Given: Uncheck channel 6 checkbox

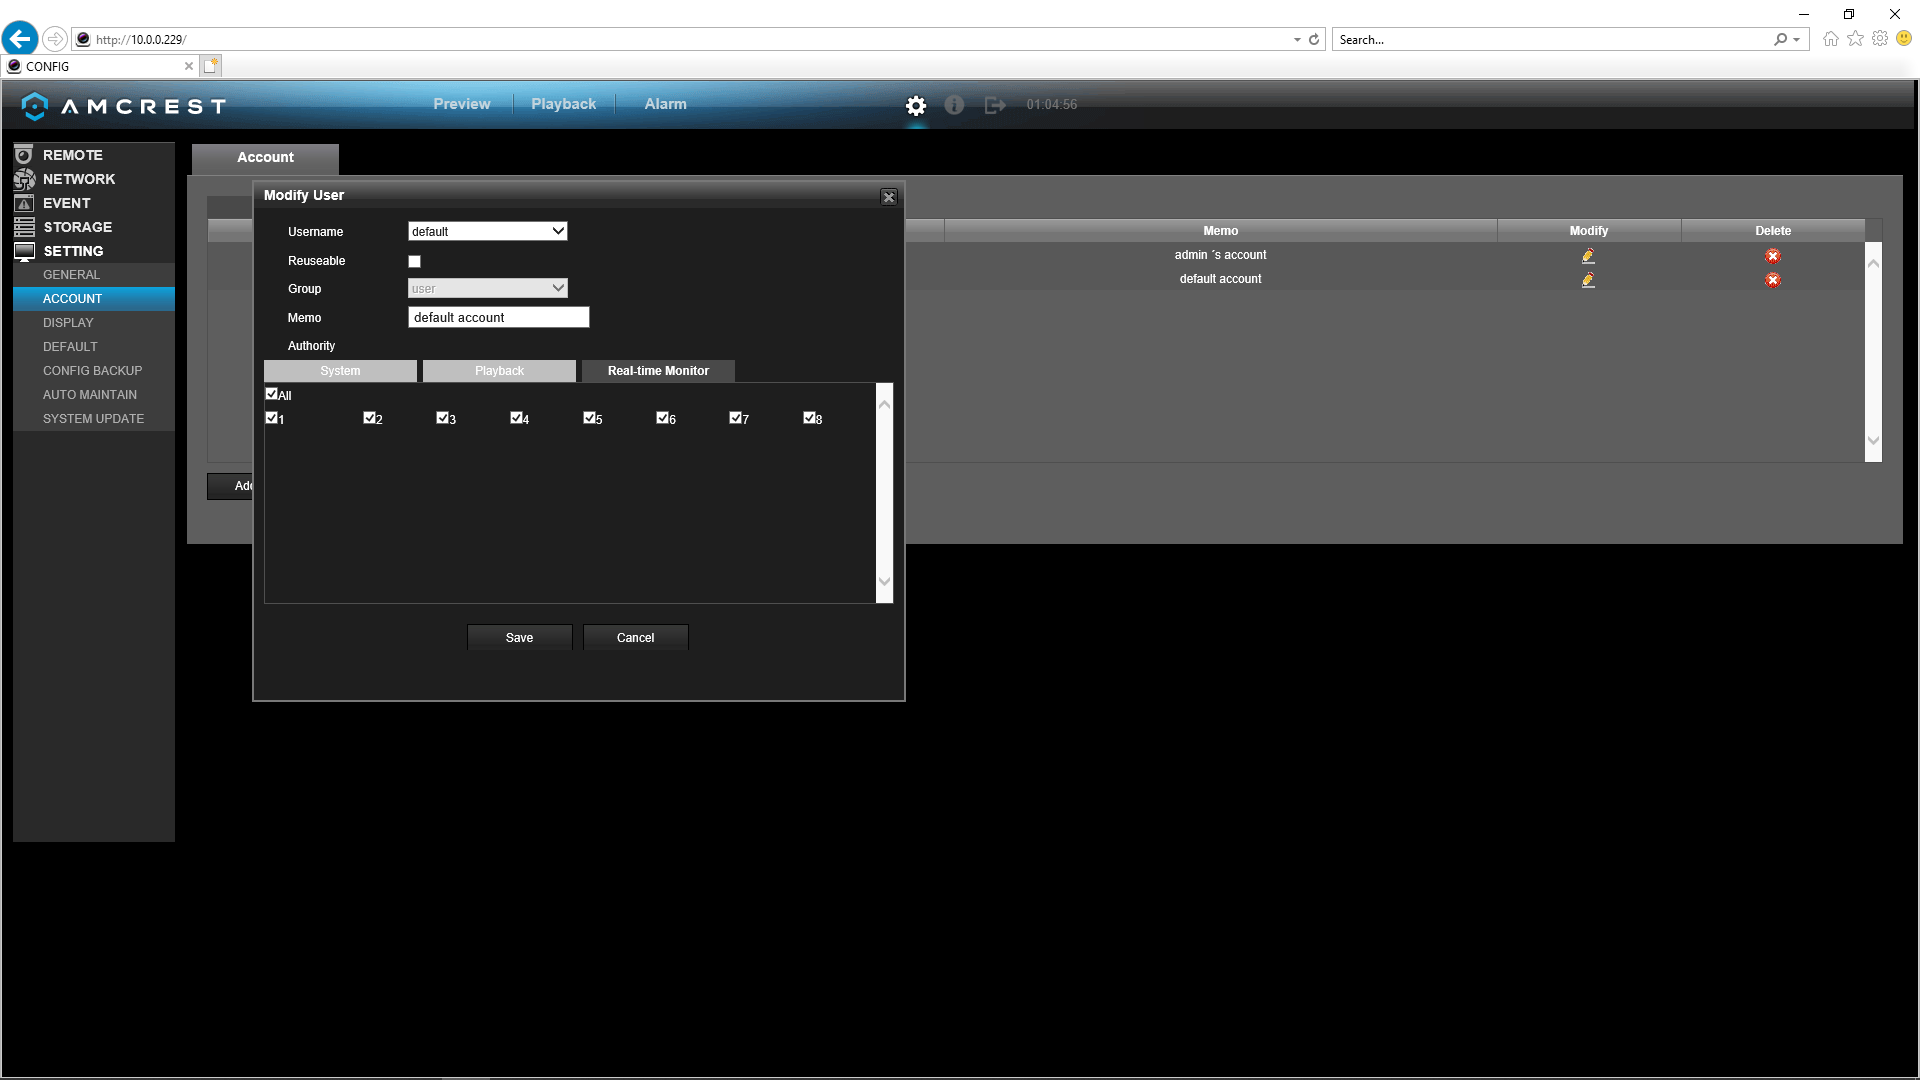Looking at the screenshot, I should 662,418.
